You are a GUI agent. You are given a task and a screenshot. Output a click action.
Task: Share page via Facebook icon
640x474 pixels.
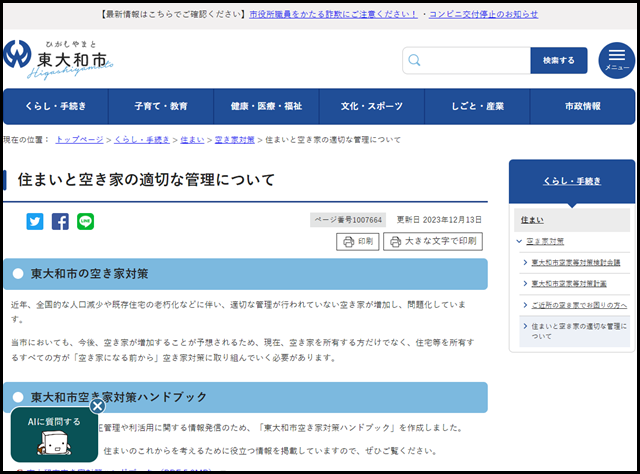60,222
